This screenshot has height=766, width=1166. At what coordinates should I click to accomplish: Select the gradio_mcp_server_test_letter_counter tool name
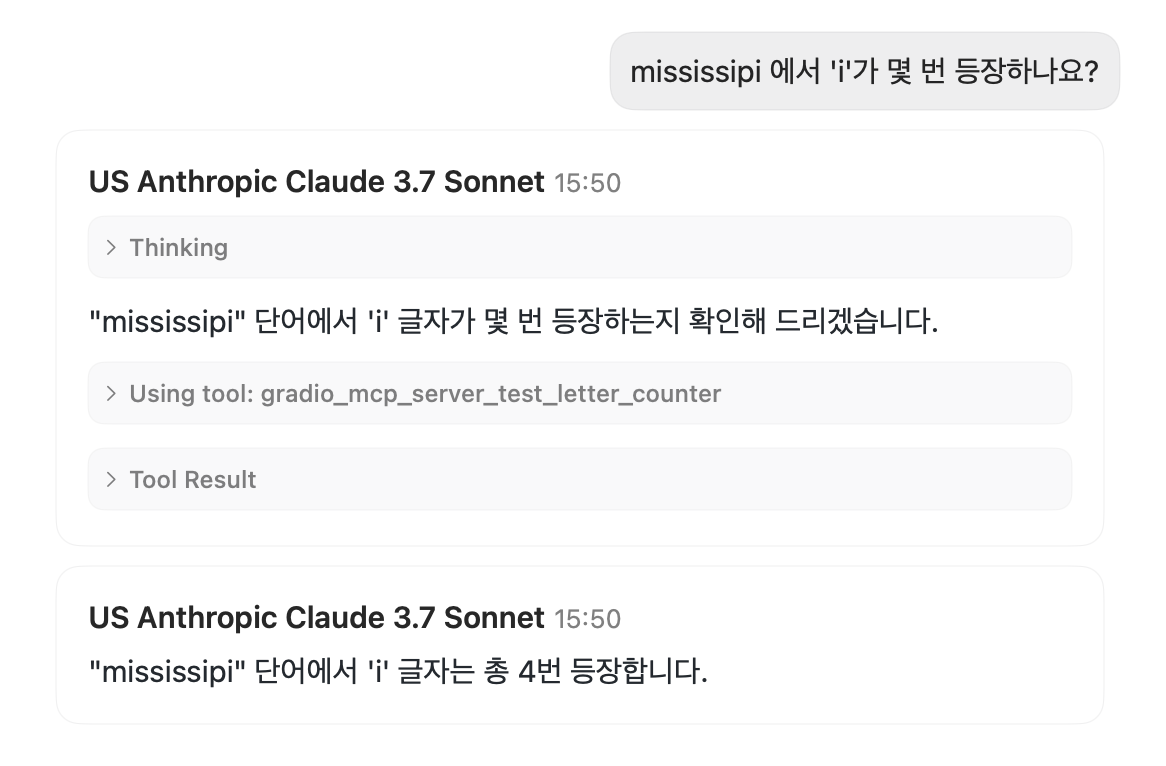pyautogui.click(x=491, y=393)
